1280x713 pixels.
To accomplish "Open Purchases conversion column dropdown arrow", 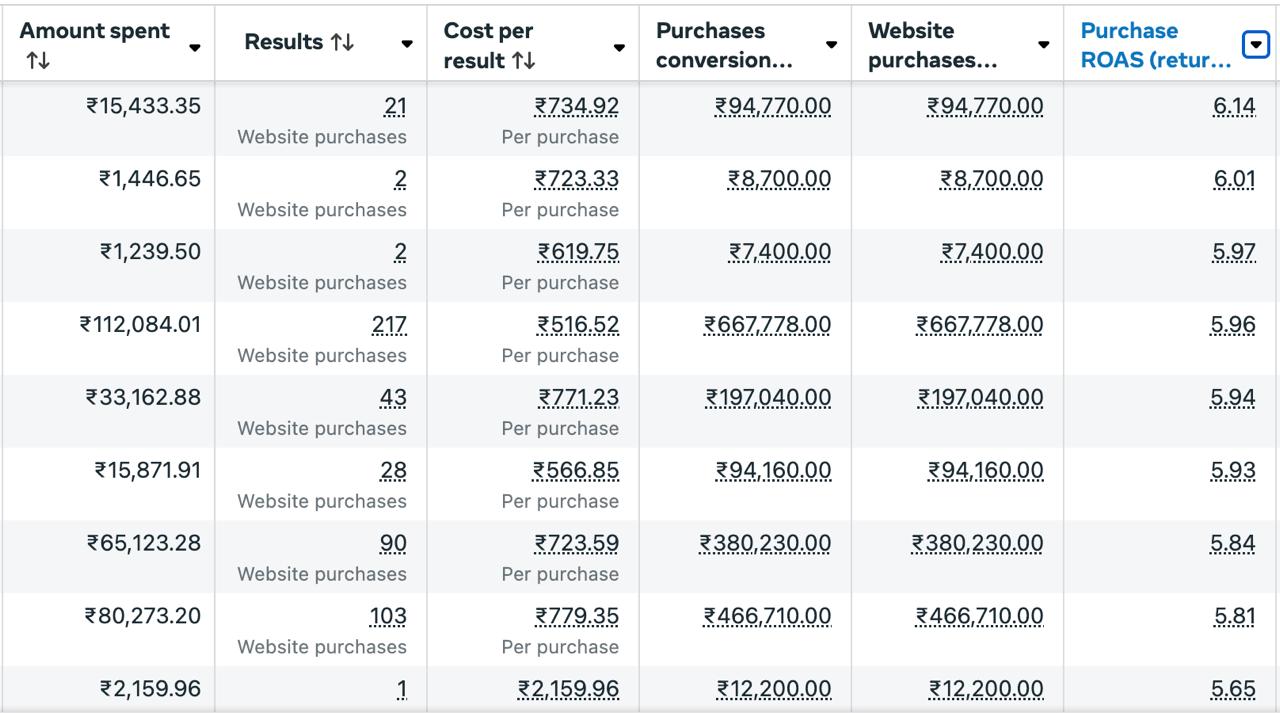I will (831, 45).
